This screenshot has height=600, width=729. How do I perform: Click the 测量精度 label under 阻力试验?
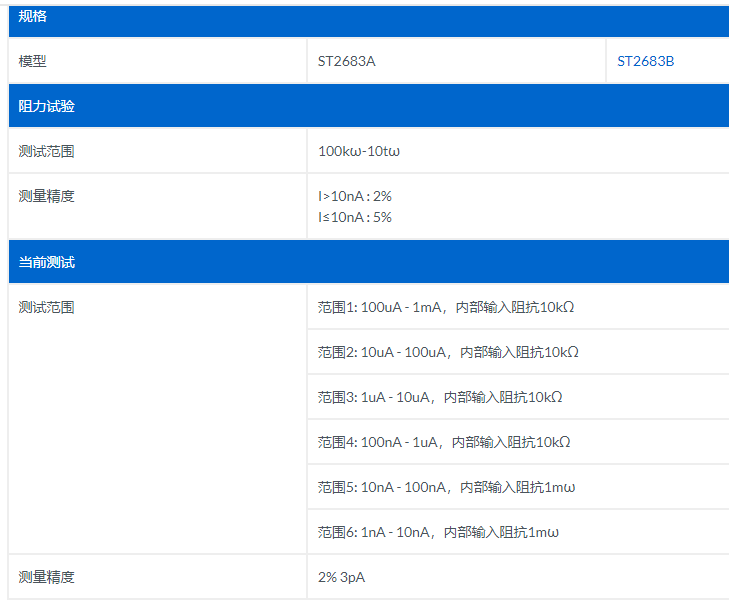click(46, 196)
